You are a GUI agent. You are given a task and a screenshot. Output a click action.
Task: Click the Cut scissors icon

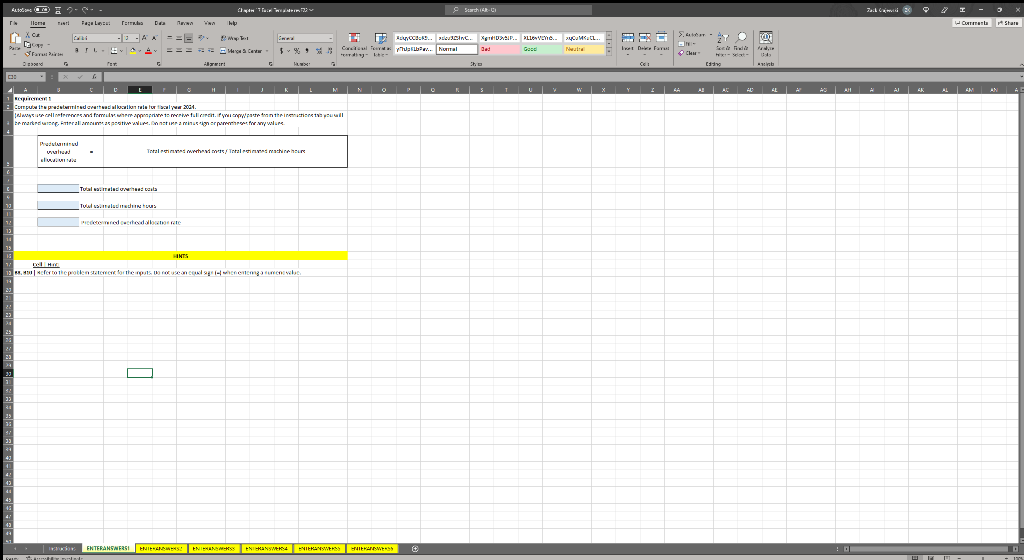(x=27, y=35)
